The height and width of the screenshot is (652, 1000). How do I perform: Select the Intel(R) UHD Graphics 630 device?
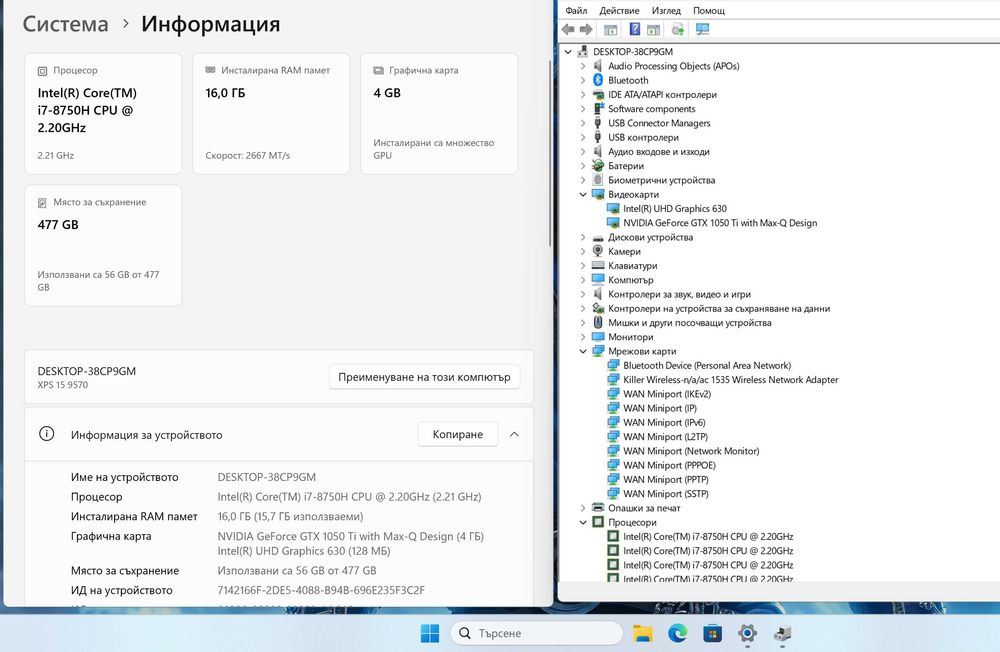[x=675, y=209]
